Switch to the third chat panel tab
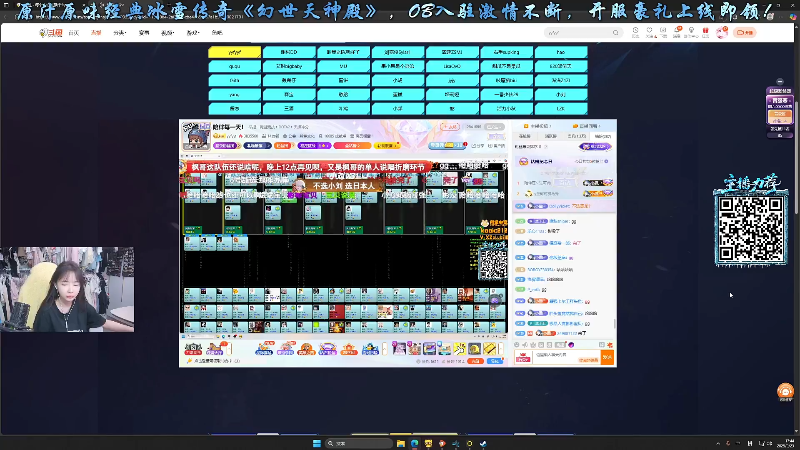This screenshot has width=800, height=450. click(x=577, y=136)
